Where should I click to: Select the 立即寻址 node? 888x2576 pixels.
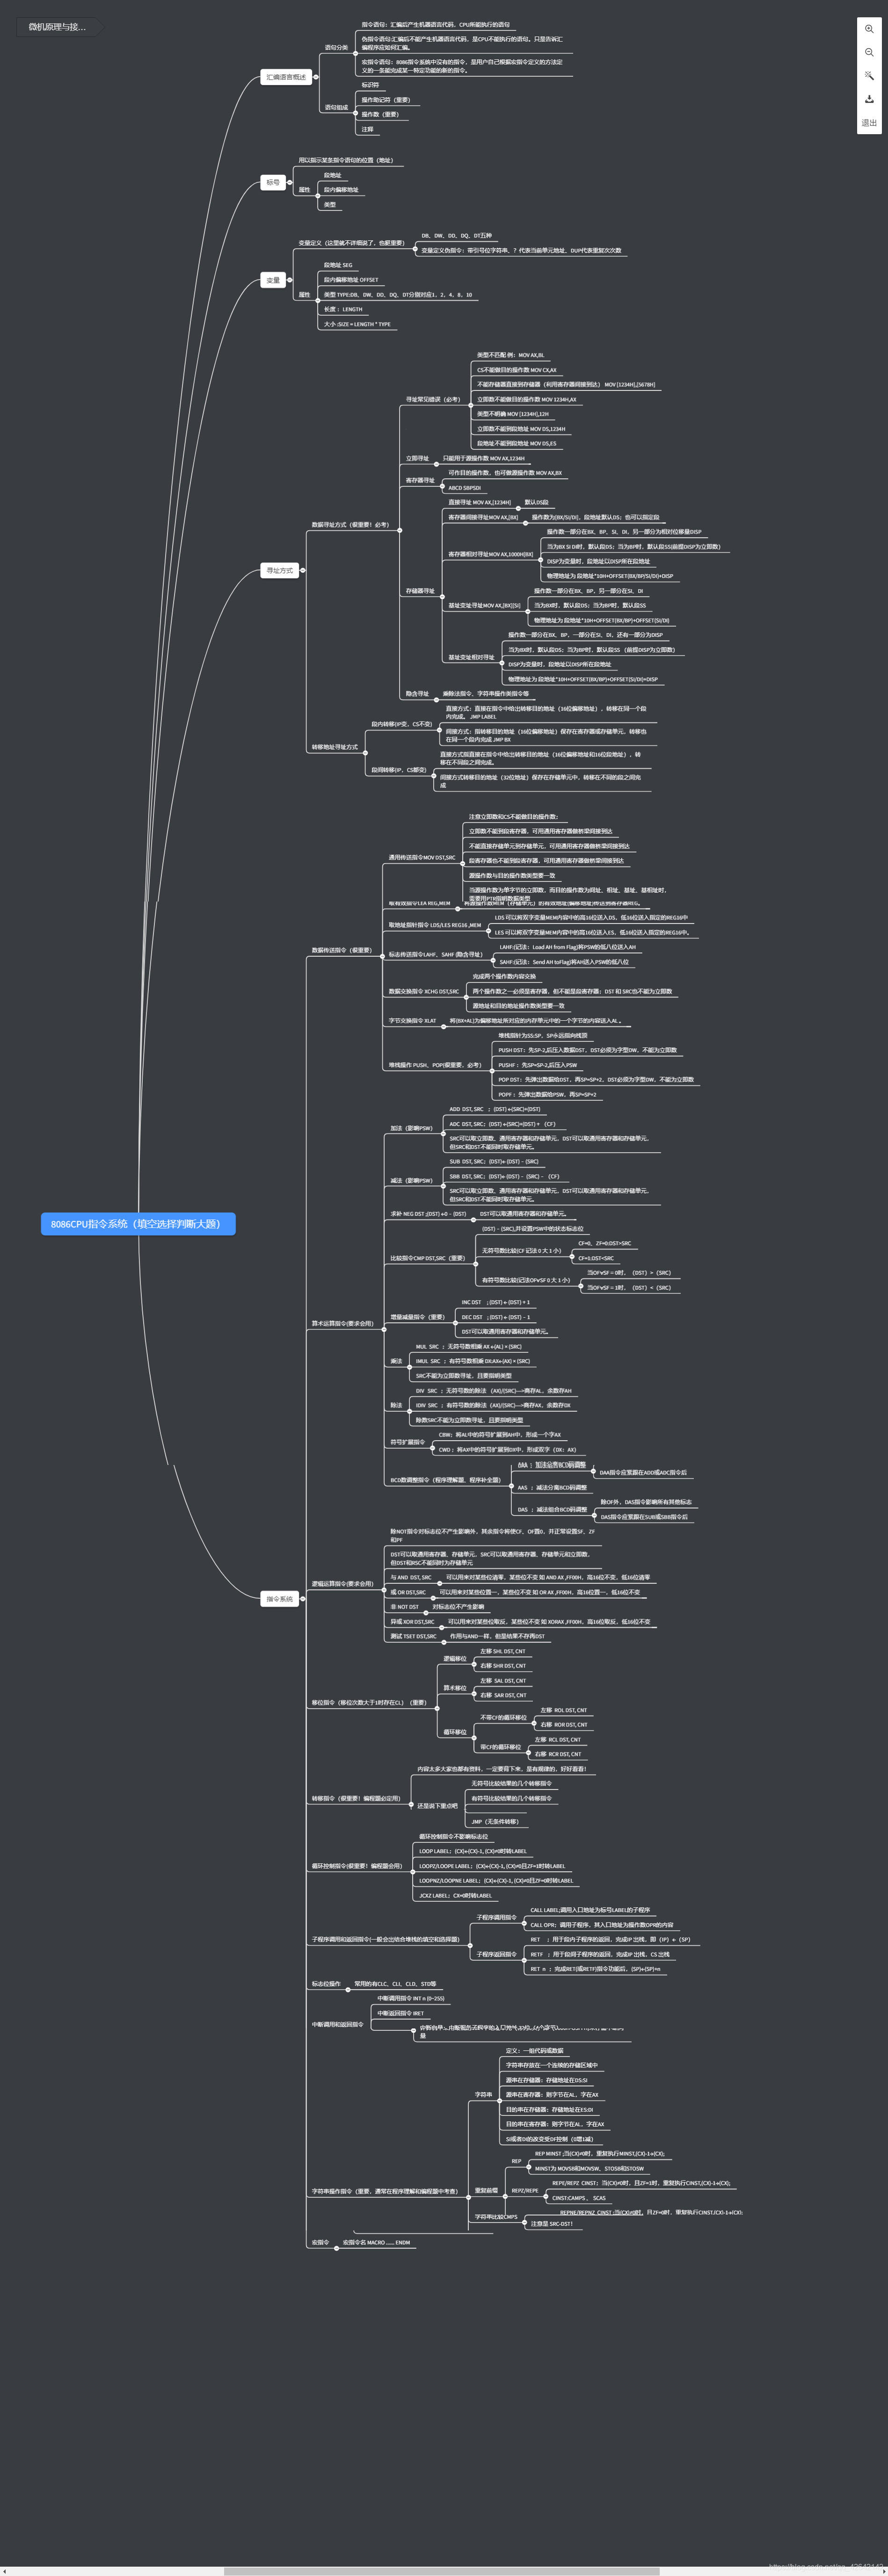(x=417, y=458)
